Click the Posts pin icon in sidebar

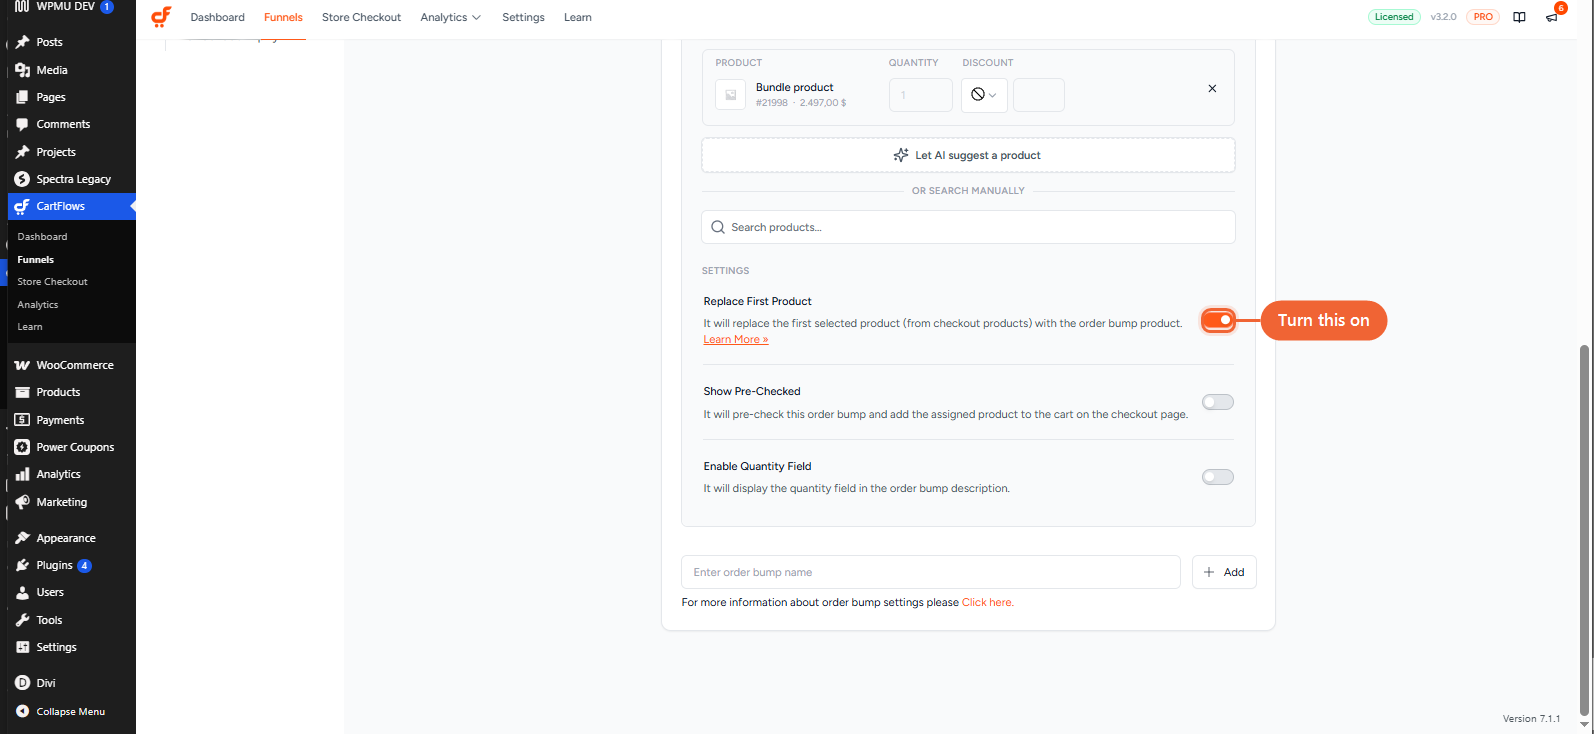pyautogui.click(x=22, y=42)
